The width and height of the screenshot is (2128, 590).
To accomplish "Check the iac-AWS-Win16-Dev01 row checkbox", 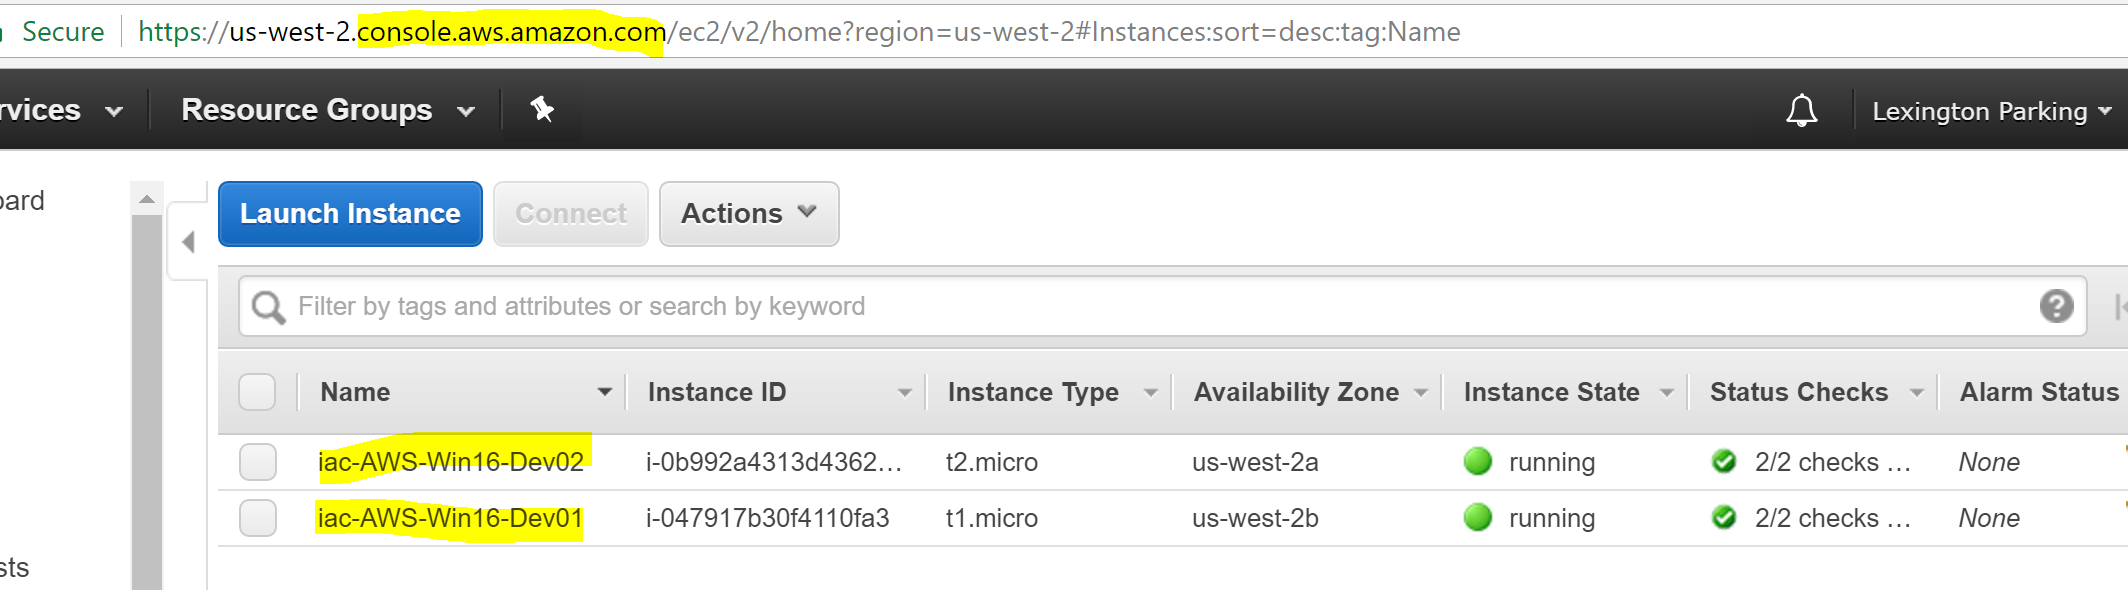I will 257,518.
